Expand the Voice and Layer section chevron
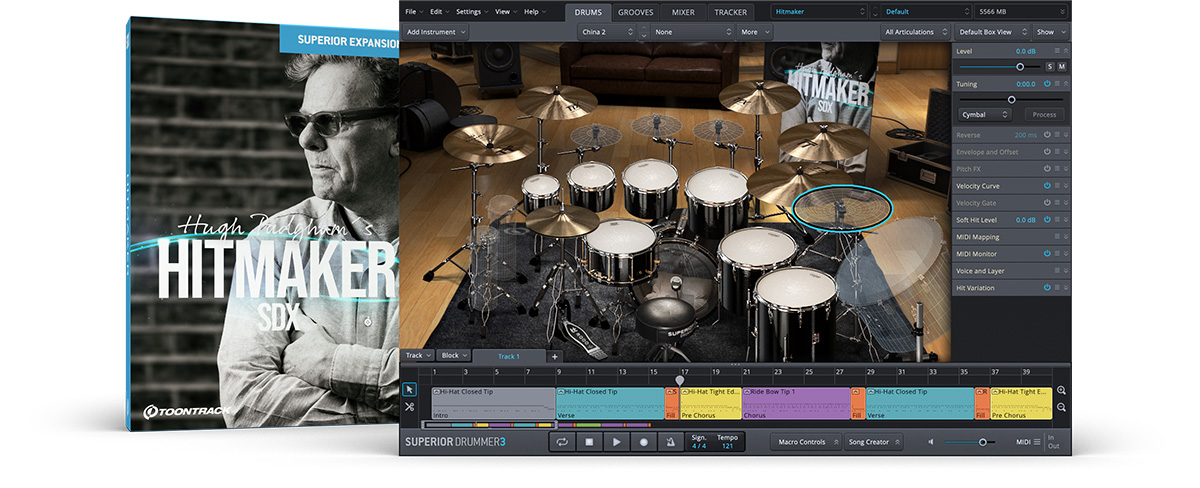 coord(1066,271)
